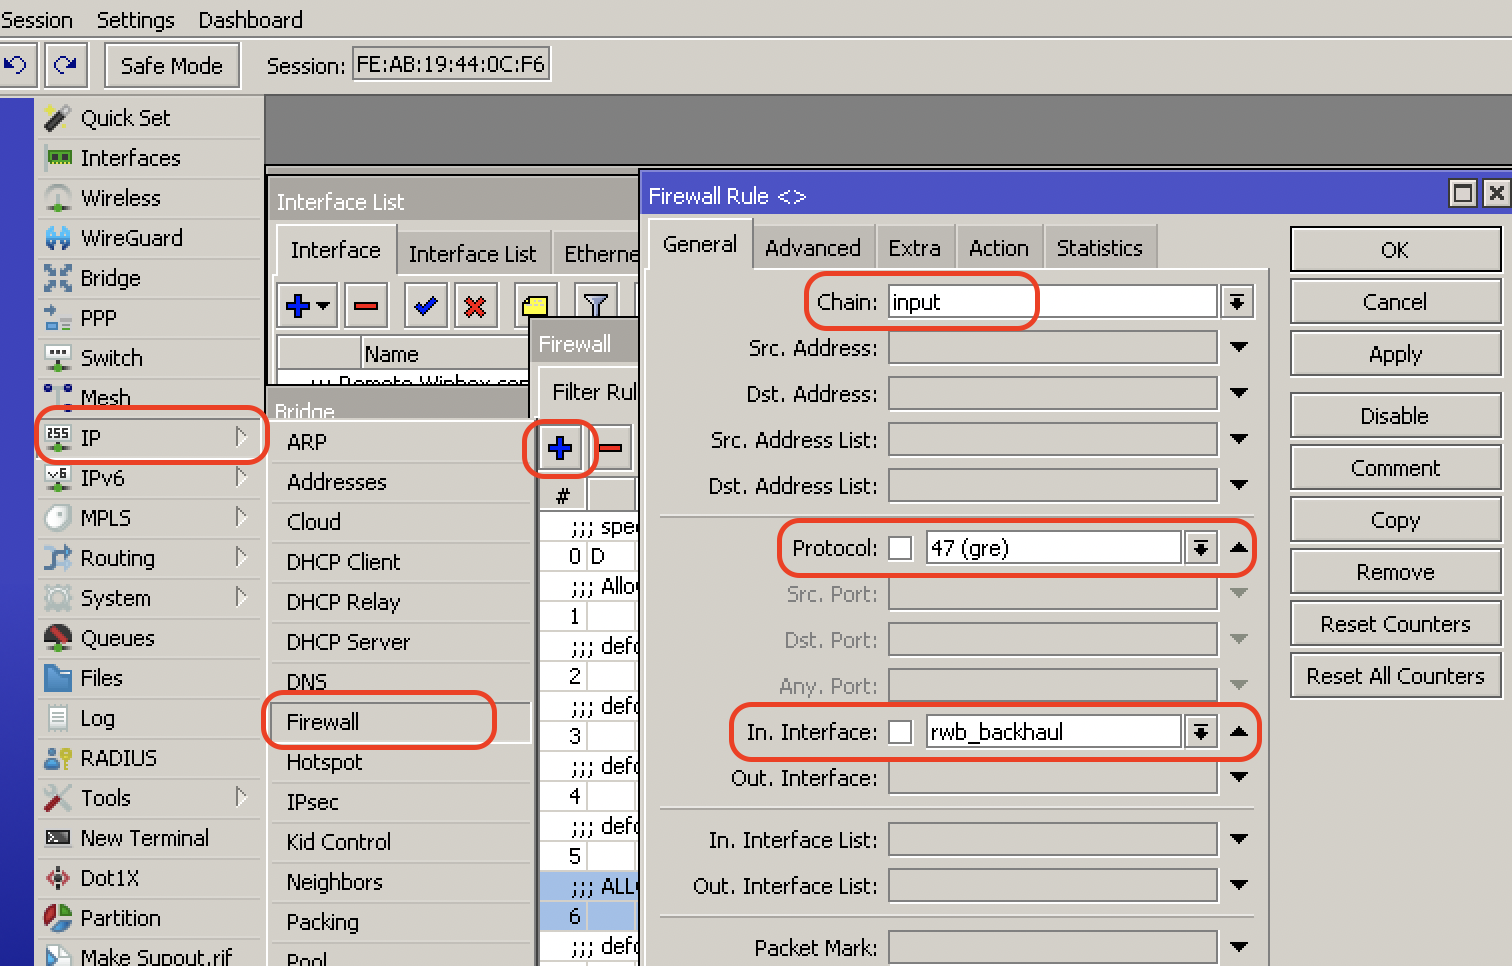Disable the selected interface using the red X icon
Viewport: 1512px width, 966px height.
tap(475, 305)
